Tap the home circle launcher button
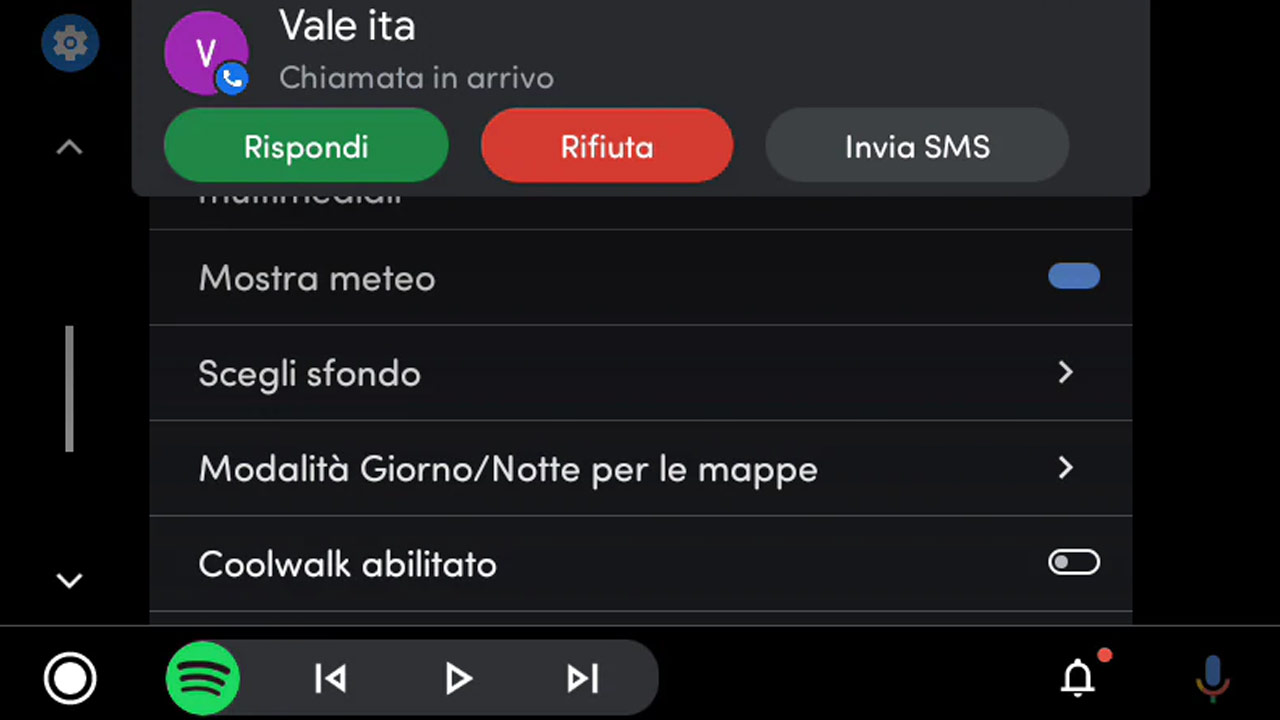The height and width of the screenshot is (720, 1280). 70,679
